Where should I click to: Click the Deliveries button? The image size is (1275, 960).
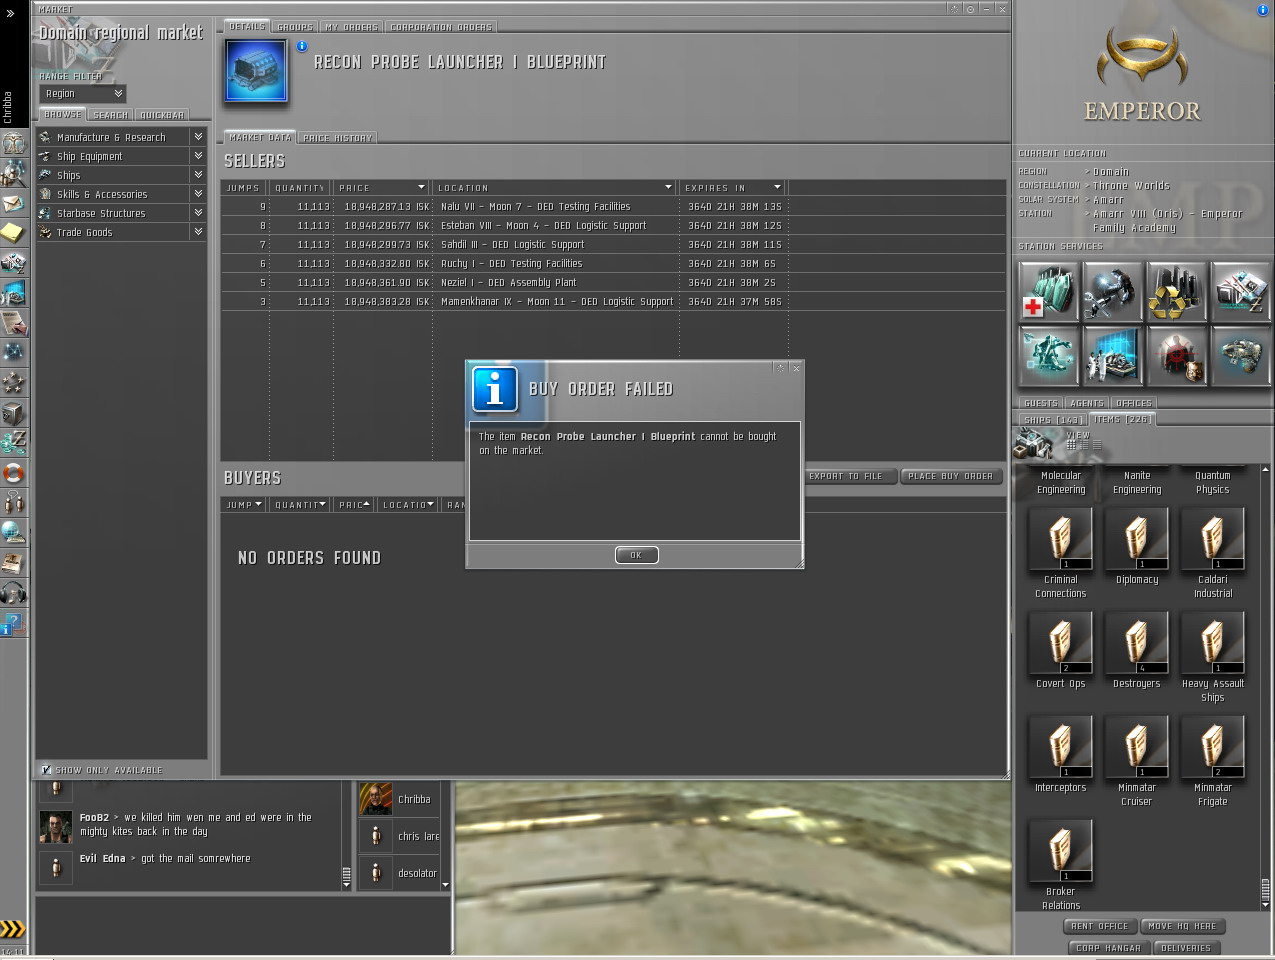[1186, 948]
